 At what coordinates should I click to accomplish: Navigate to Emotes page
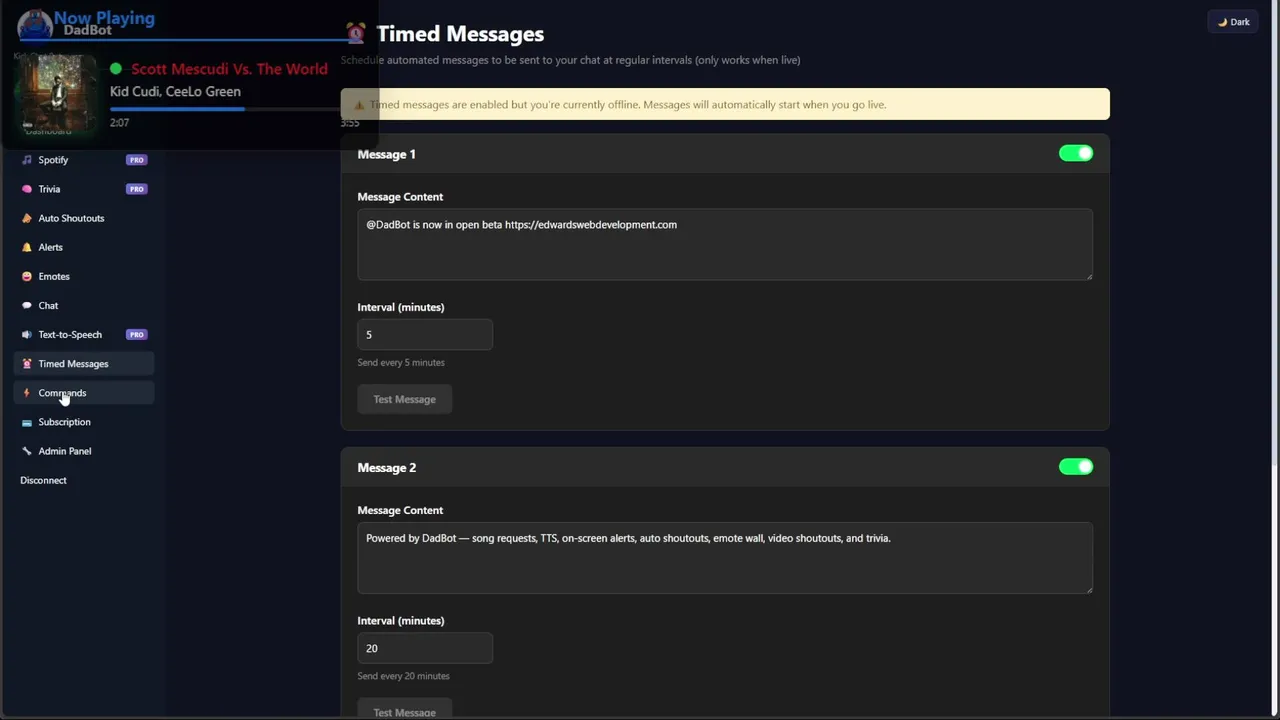[x=84, y=276]
